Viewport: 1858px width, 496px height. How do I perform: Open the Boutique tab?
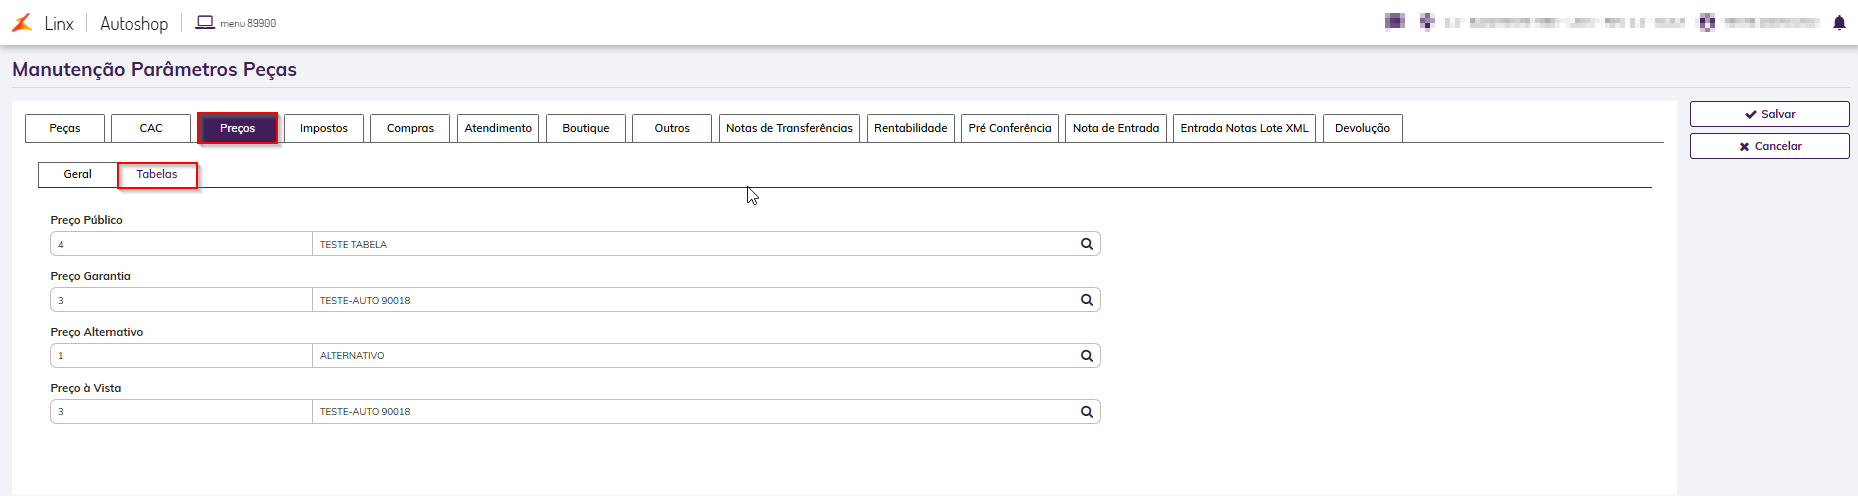tap(586, 128)
